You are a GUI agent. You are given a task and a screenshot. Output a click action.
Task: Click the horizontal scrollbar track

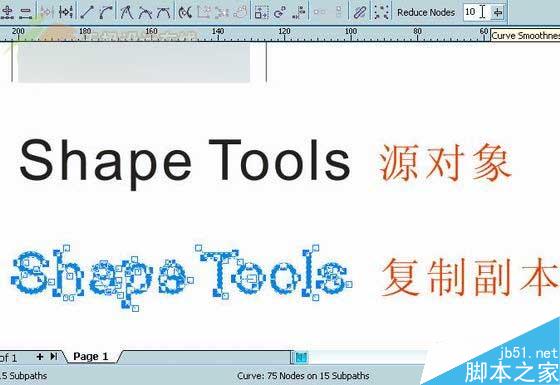click(x=368, y=357)
